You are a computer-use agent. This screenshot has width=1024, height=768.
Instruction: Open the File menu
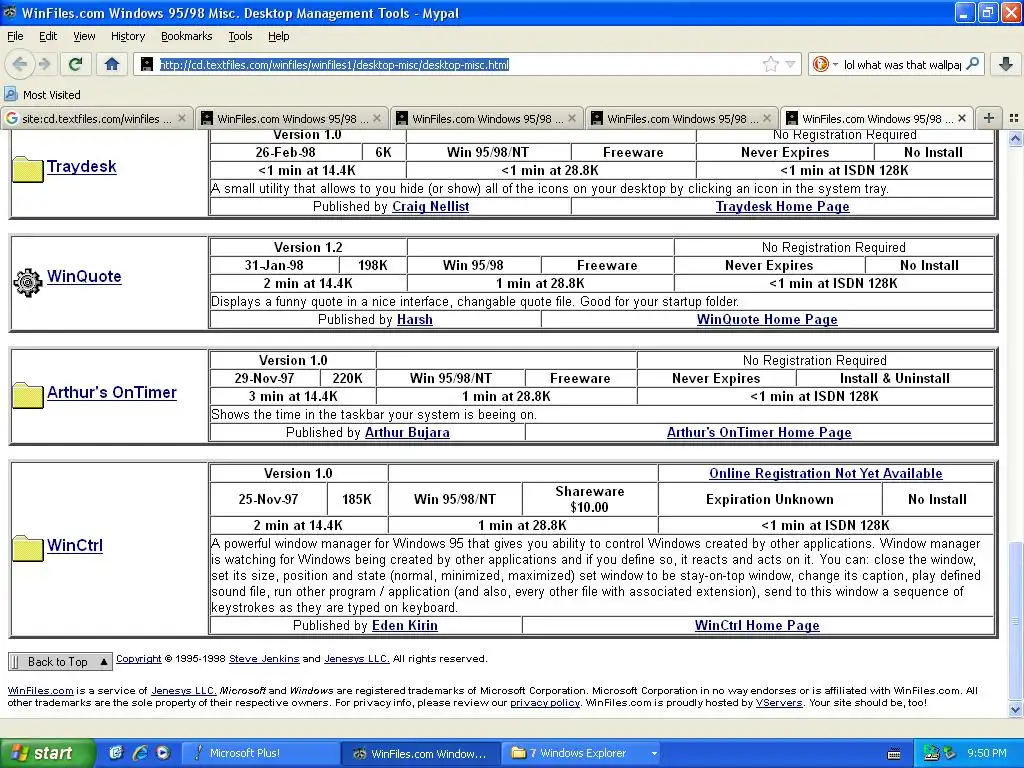pos(15,36)
